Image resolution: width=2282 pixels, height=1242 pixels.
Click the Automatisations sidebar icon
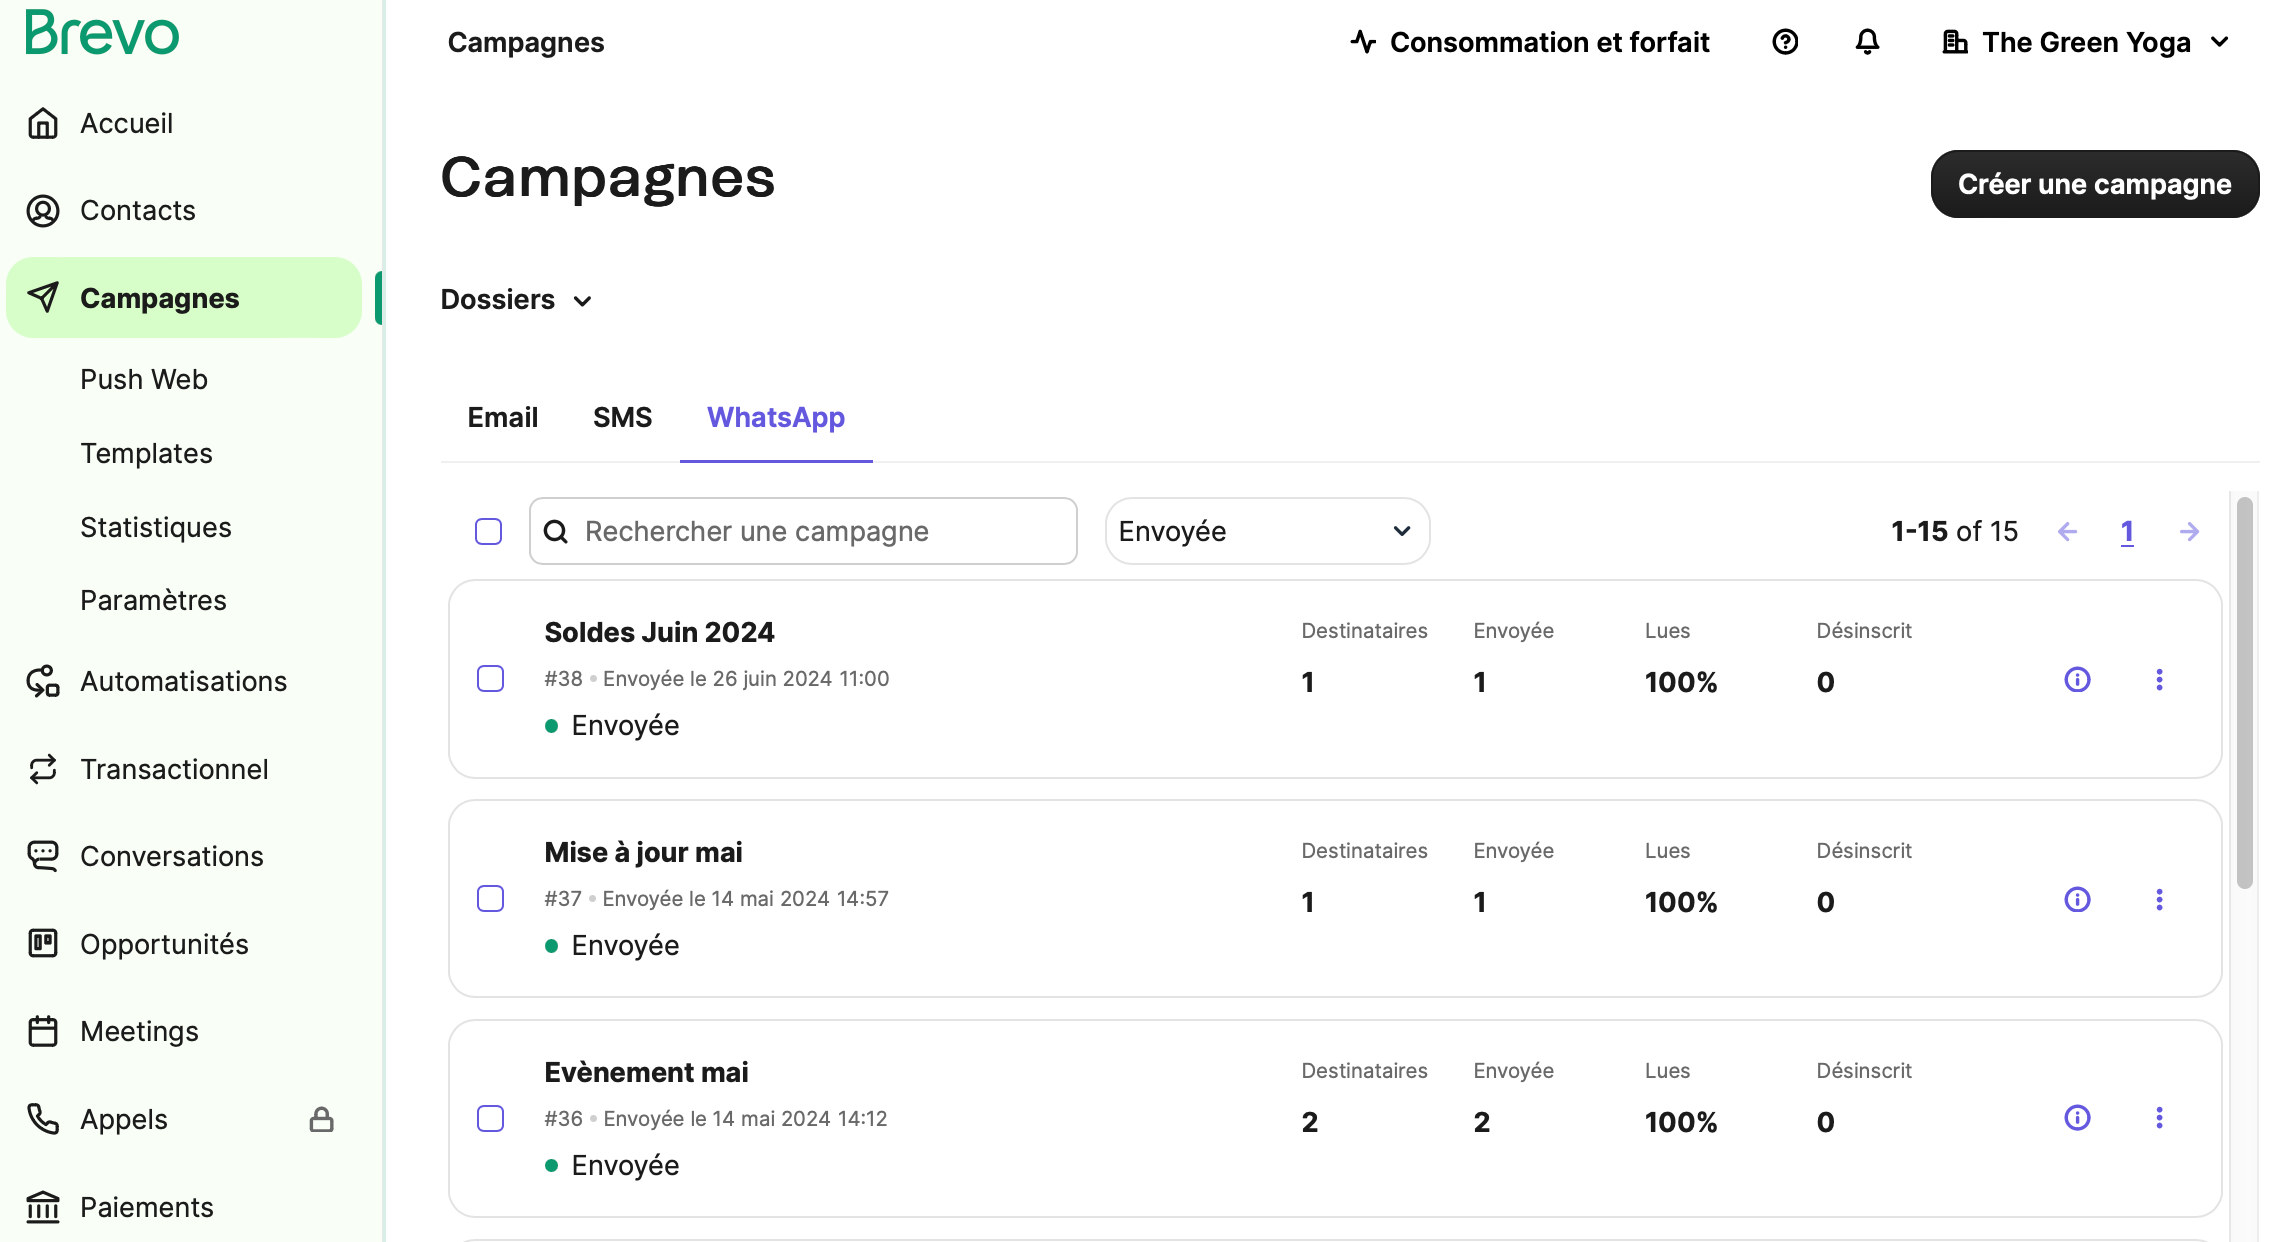coord(43,682)
